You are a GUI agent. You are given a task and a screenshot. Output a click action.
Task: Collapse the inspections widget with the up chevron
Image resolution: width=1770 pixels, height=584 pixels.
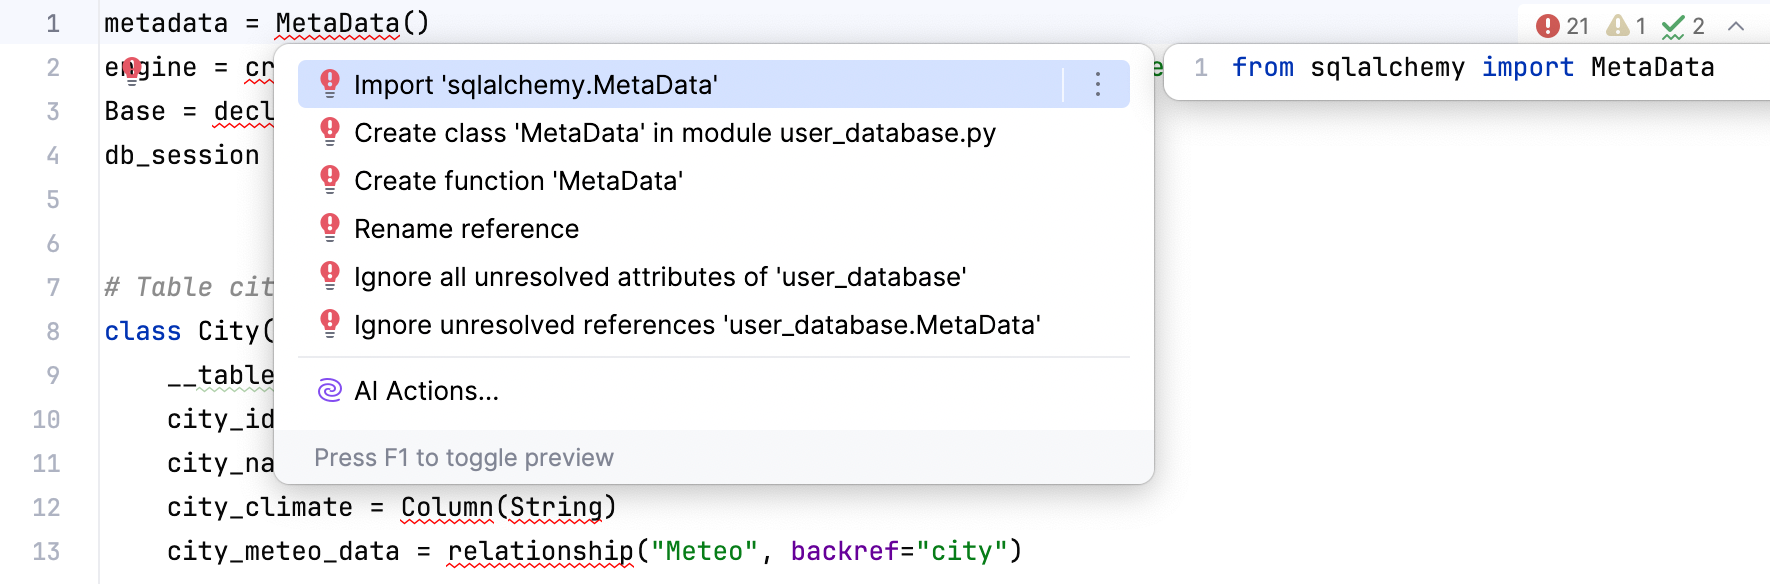pos(1737,25)
